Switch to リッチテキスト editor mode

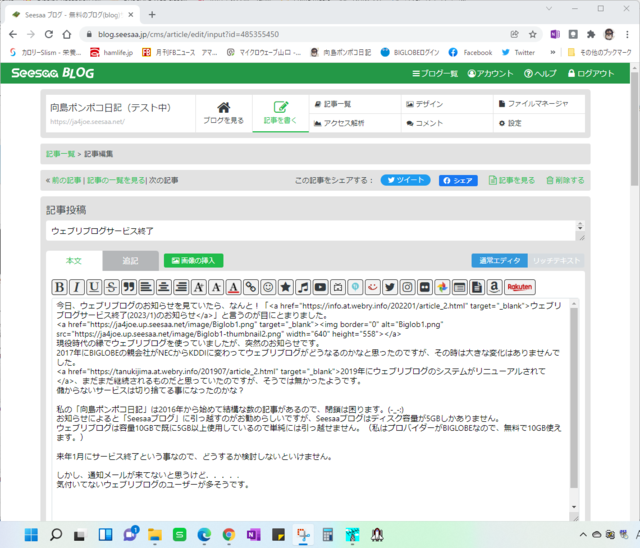[x=556, y=261]
